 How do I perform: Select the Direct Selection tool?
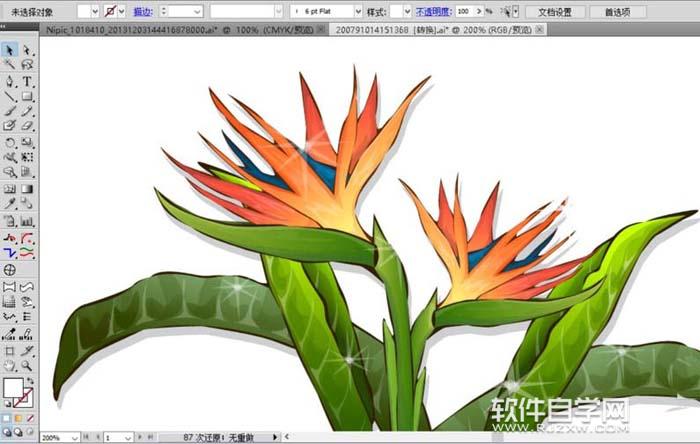pos(27,50)
